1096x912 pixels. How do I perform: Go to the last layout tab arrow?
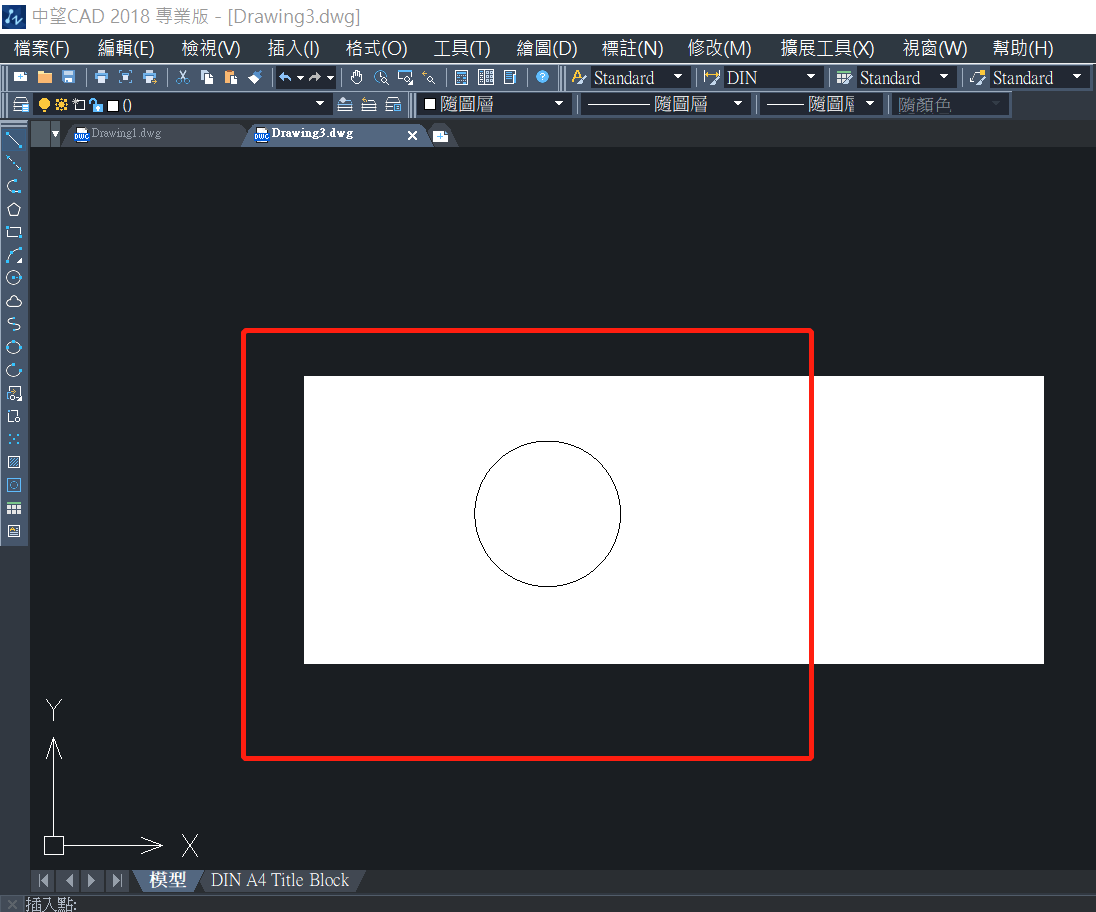(x=117, y=881)
